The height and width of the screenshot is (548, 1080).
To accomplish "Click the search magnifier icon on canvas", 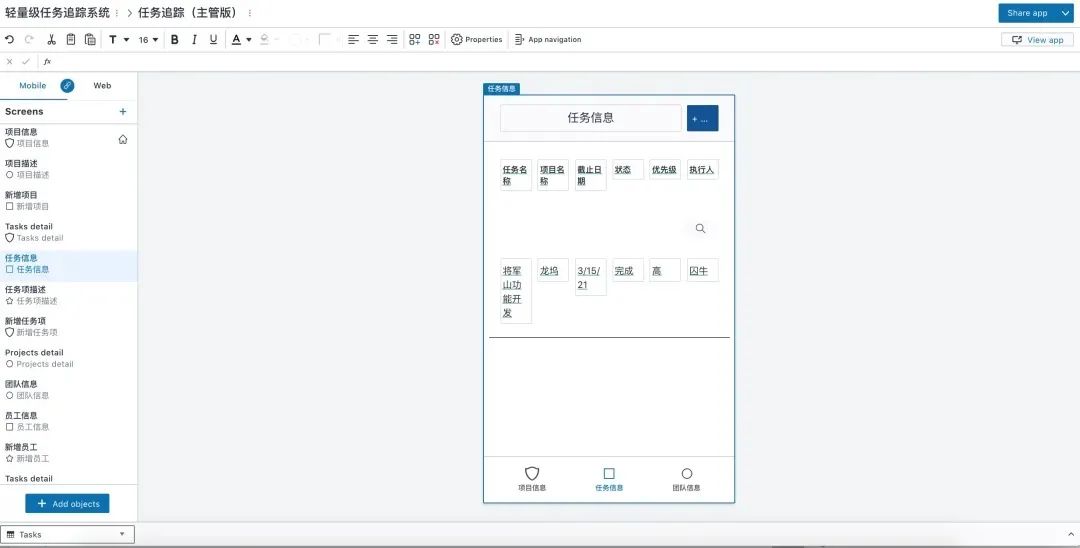I will (700, 229).
